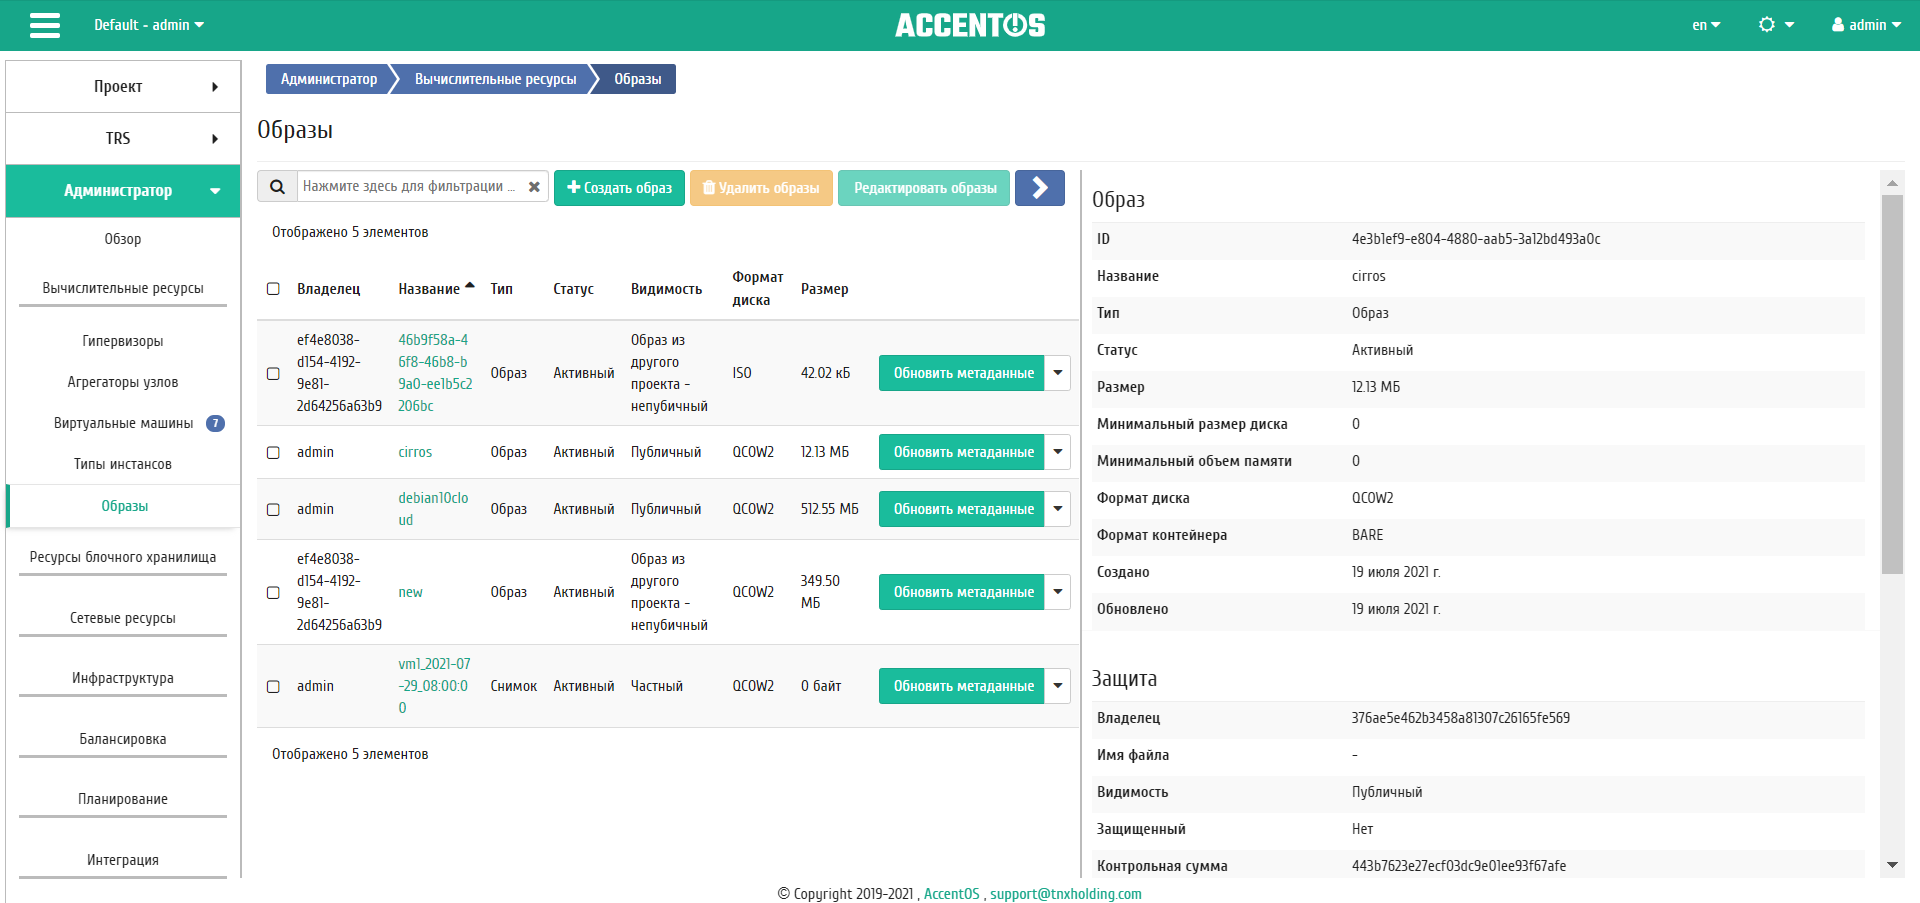Image resolution: width=1920 pixels, height=903 pixels.
Task: Go to Администратор breadcrumb
Action: (x=328, y=79)
